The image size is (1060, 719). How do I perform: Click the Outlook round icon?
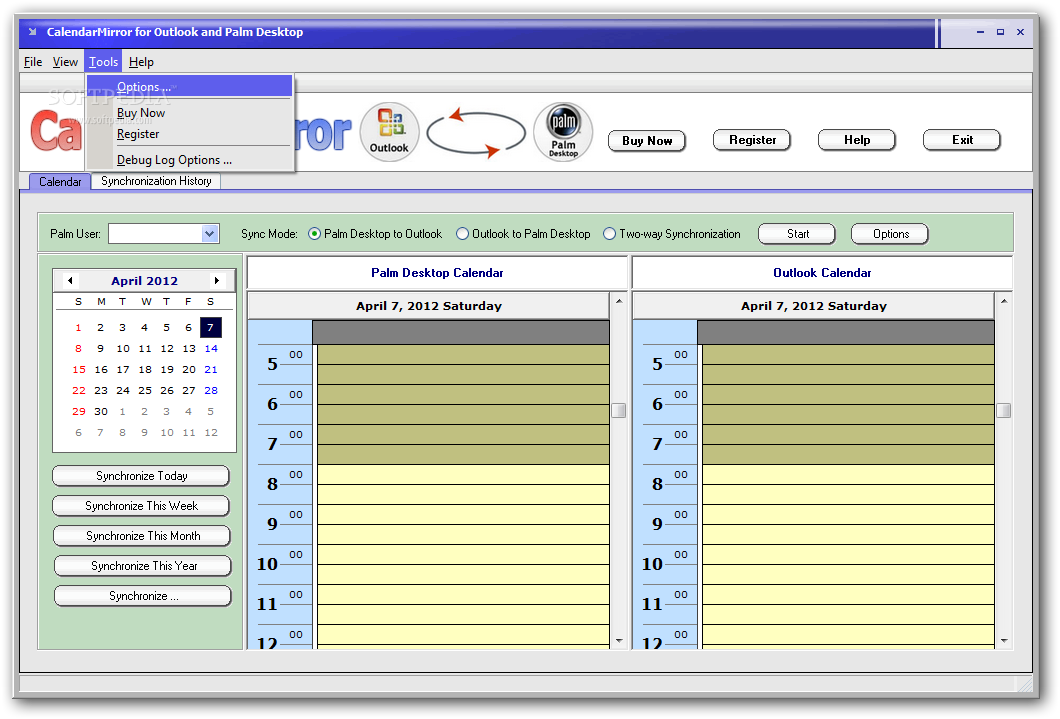[389, 132]
